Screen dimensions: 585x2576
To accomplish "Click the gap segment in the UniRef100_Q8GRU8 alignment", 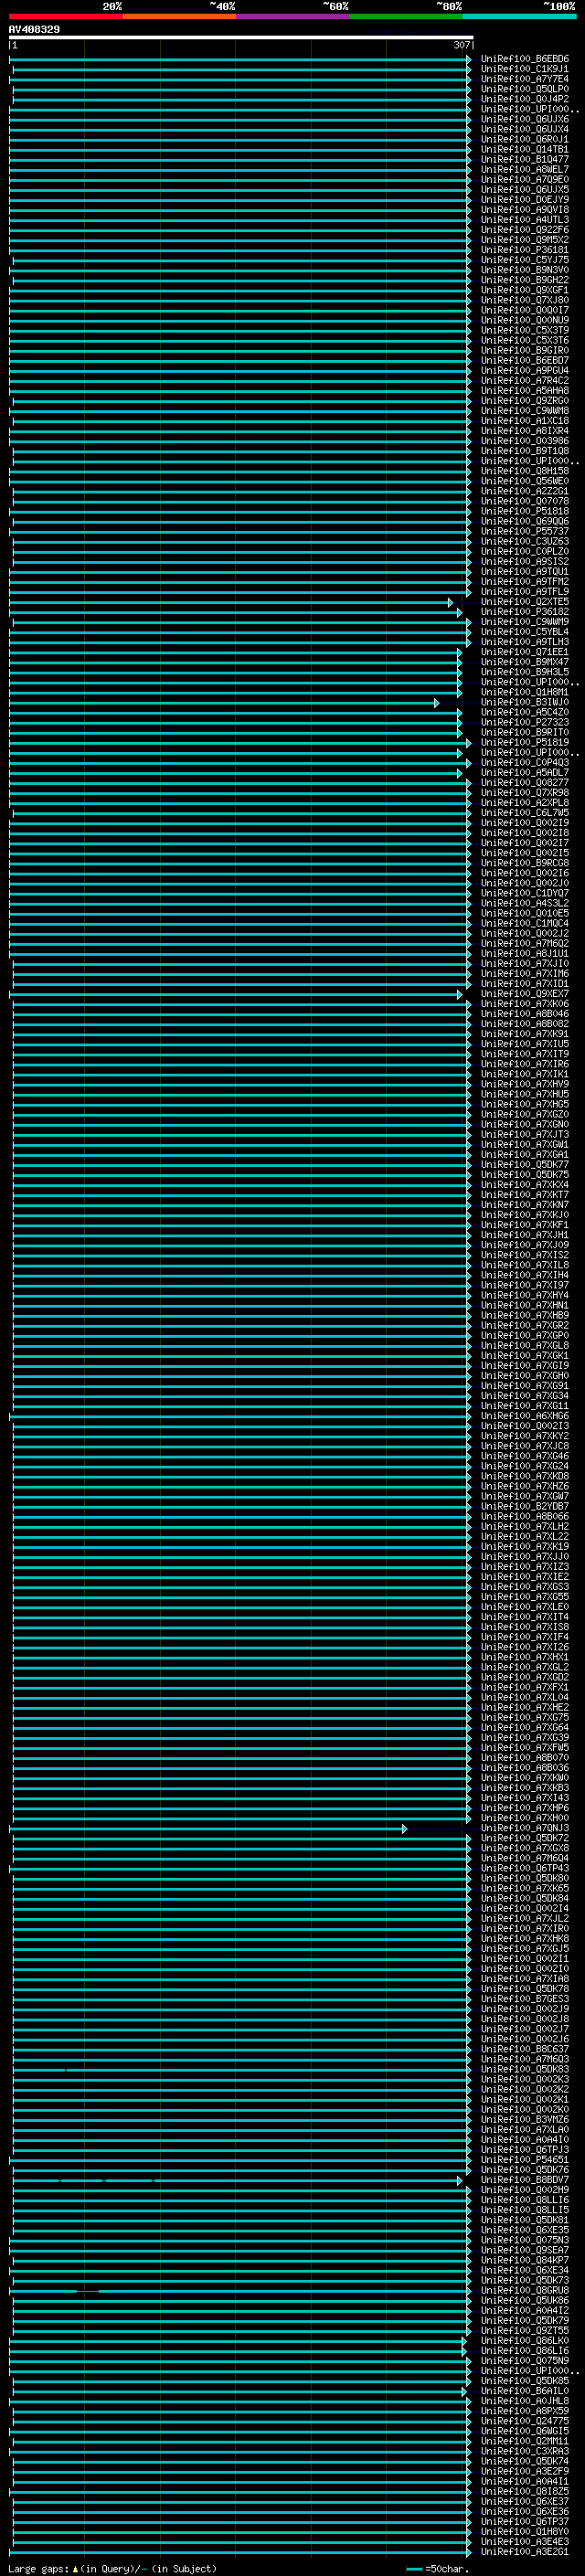I will click(88, 2291).
